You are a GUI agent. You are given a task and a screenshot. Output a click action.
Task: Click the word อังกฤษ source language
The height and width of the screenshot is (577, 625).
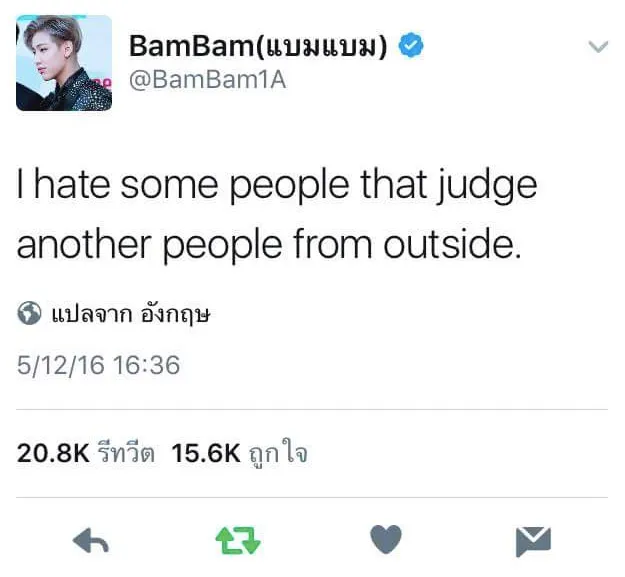pyautogui.click(x=175, y=314)
